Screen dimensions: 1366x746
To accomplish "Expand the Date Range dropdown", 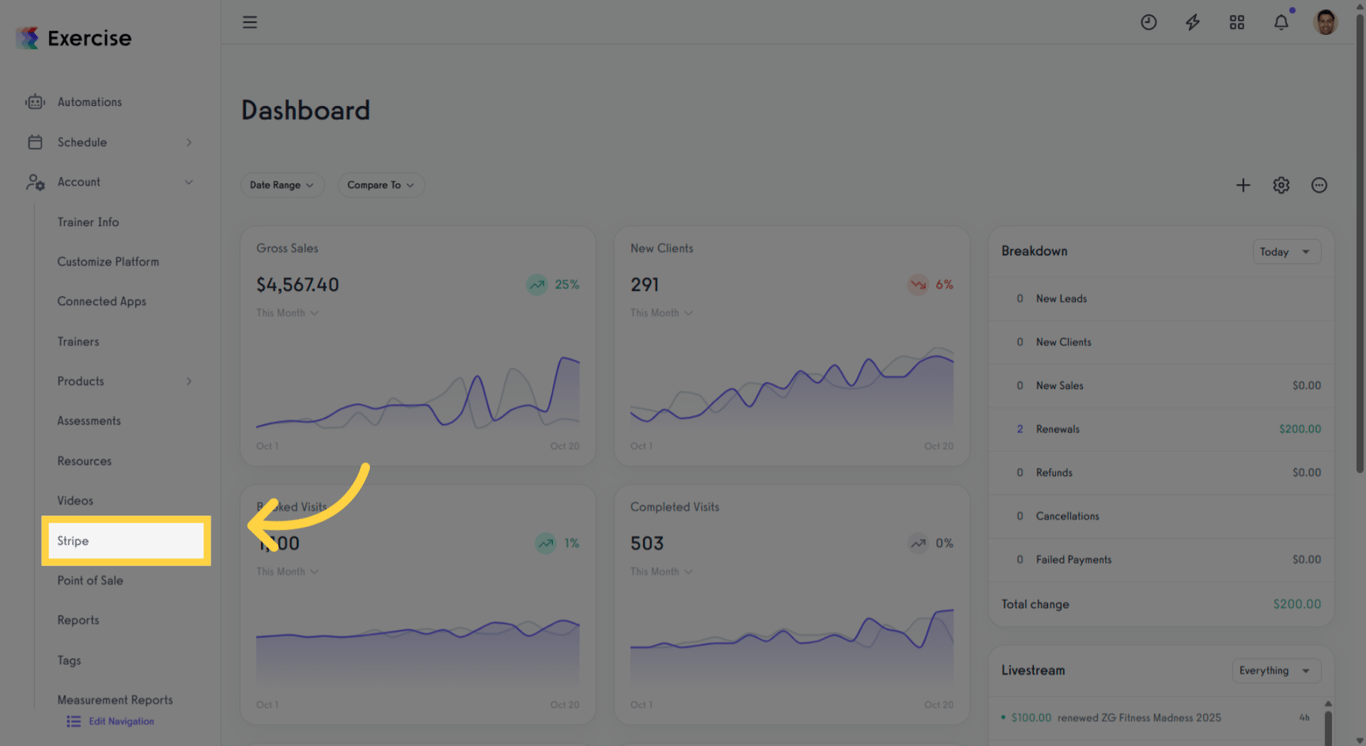I will point(282,185).
